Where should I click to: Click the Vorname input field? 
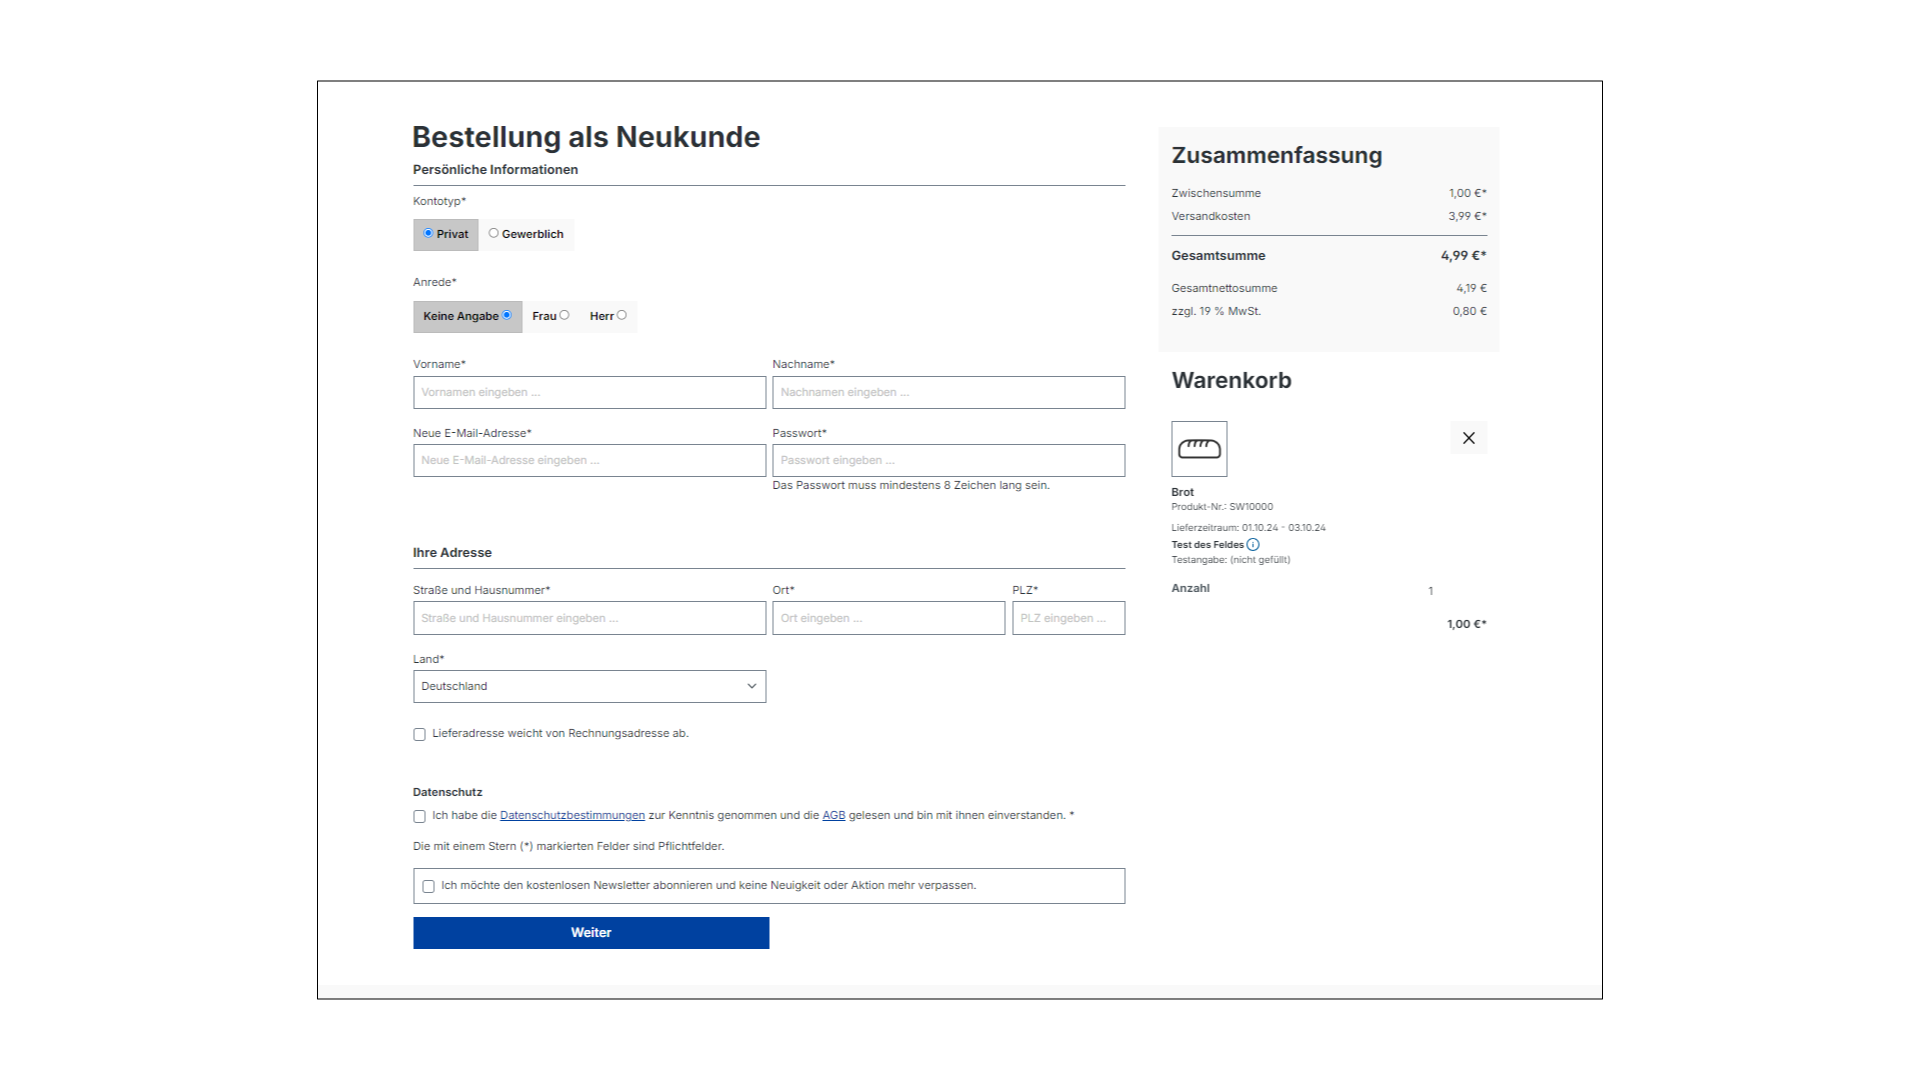(x=589, y=392)
